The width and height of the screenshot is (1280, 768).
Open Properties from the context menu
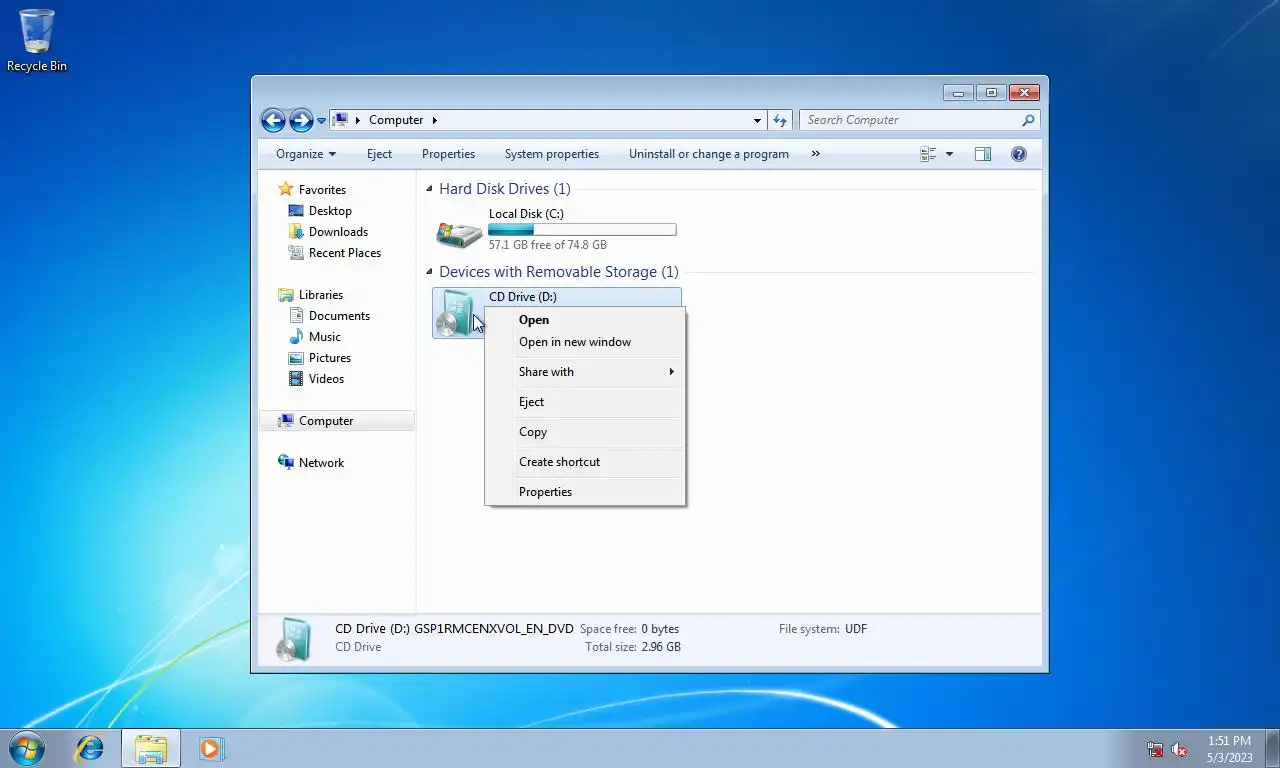(x=585, y=492)
